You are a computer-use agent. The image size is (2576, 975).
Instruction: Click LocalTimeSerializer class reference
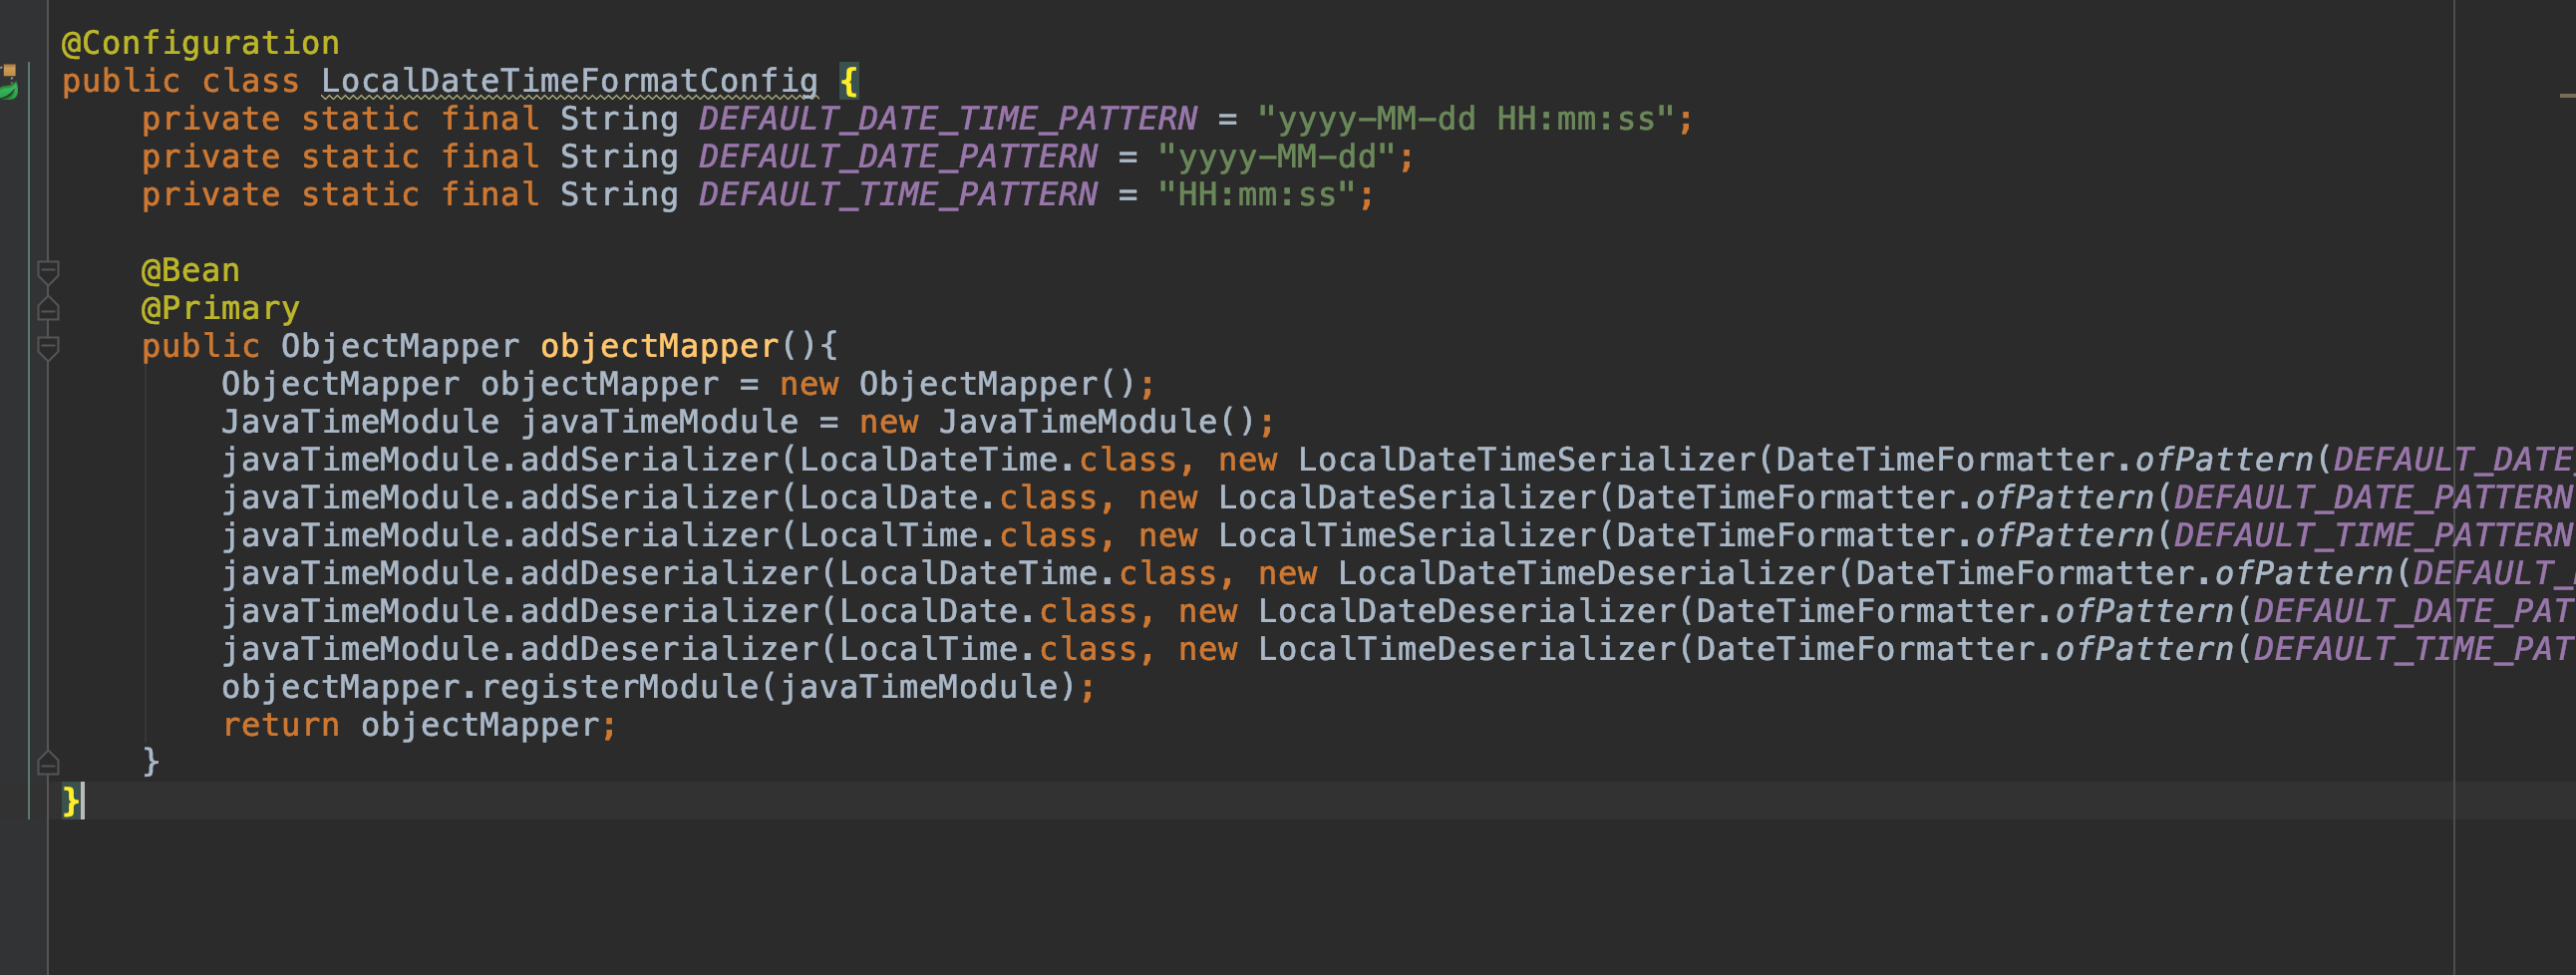tap(1407, 536)
